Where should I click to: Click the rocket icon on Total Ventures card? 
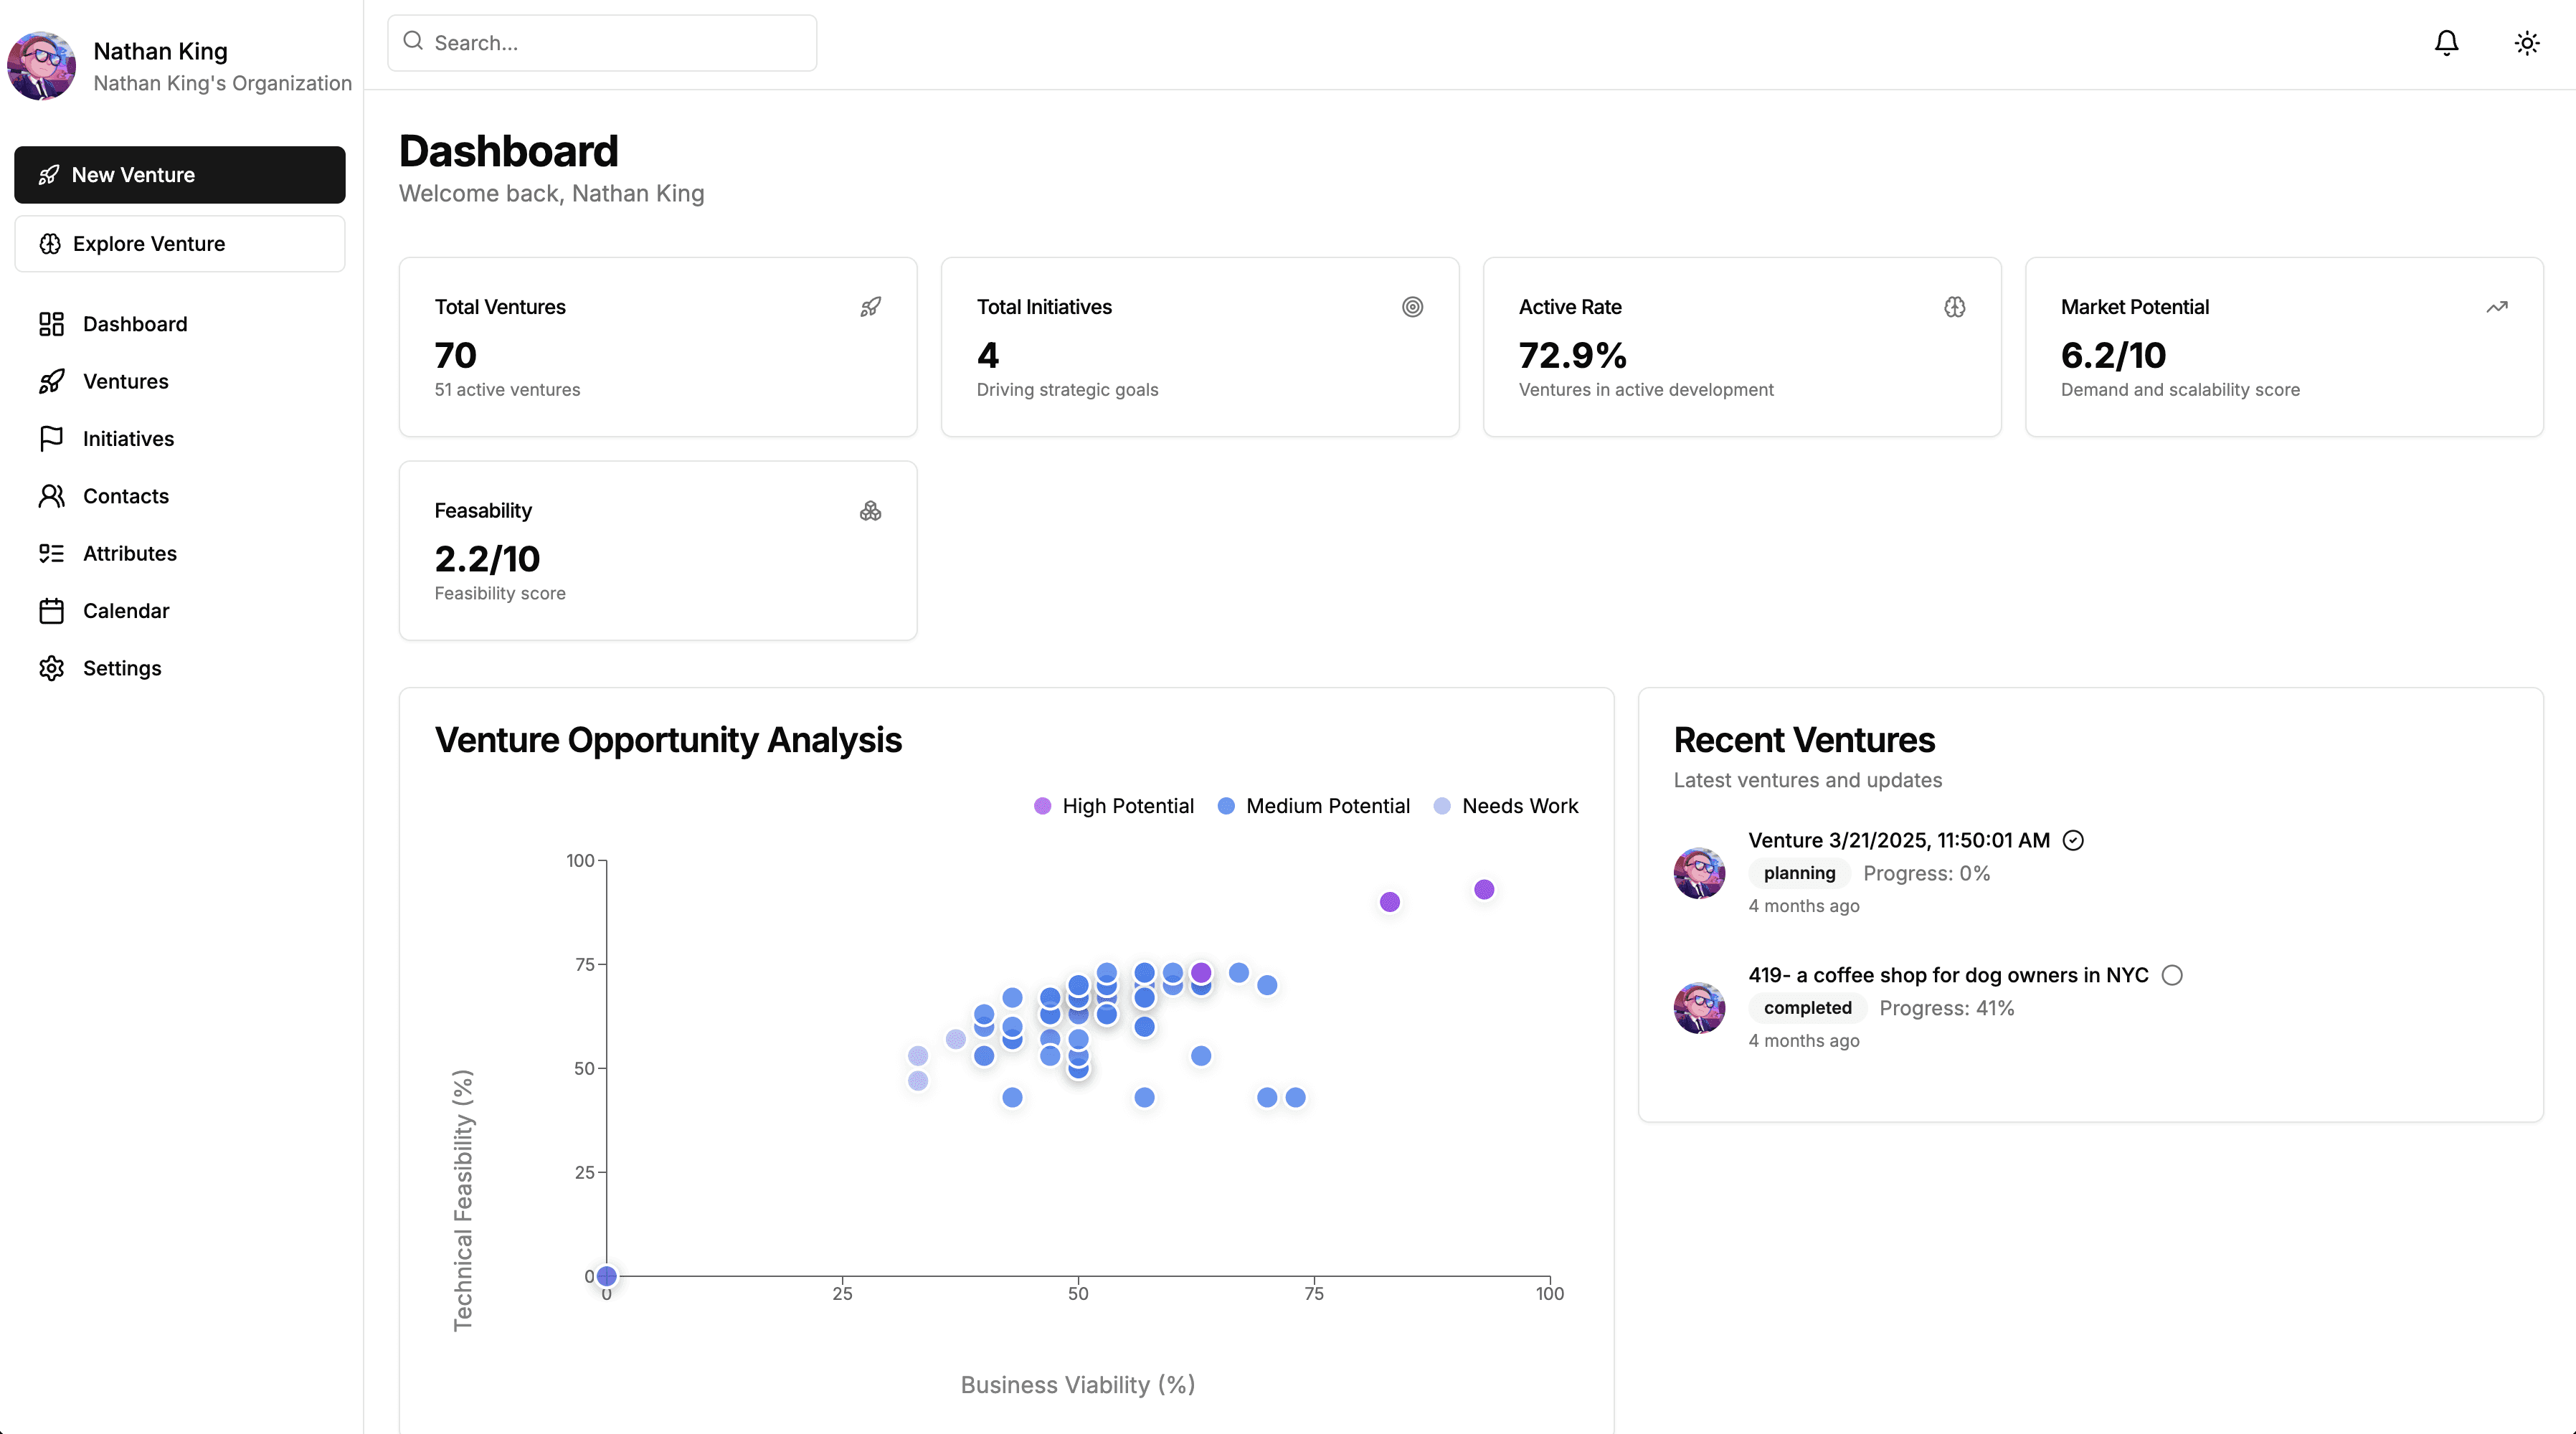click(870, 307)
